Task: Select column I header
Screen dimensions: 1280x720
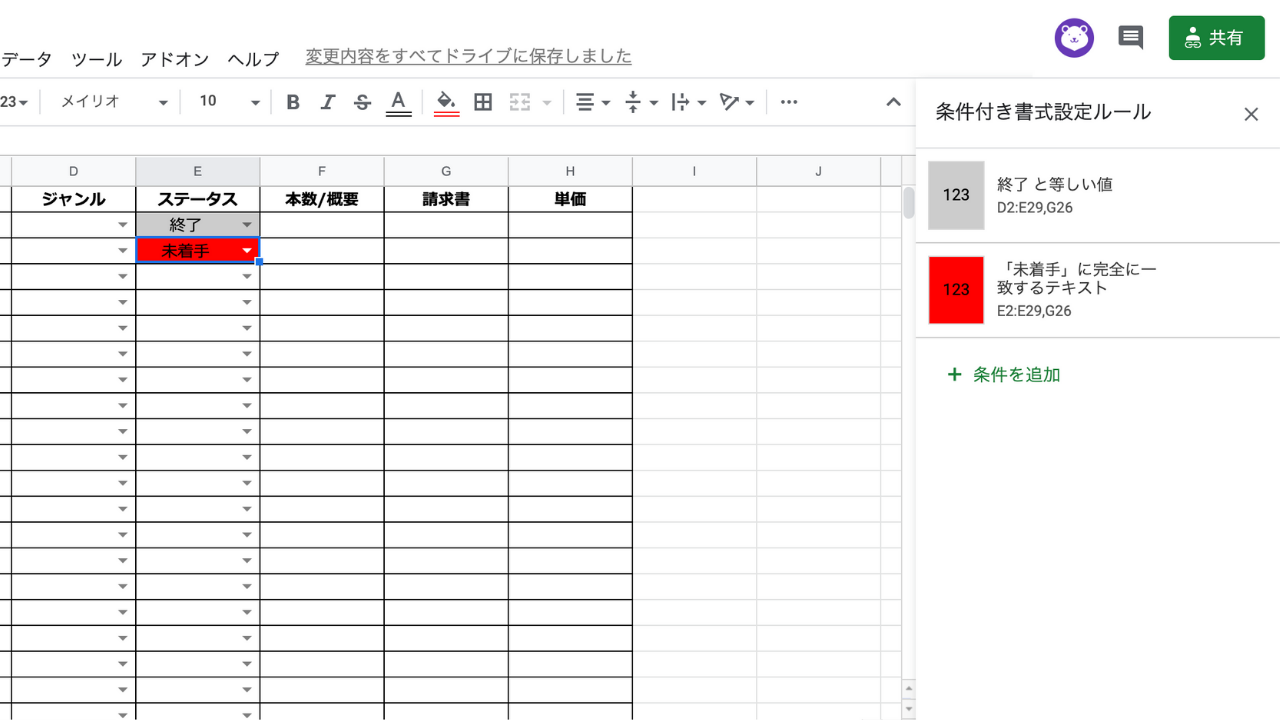Action: click(x=694, y=171)
